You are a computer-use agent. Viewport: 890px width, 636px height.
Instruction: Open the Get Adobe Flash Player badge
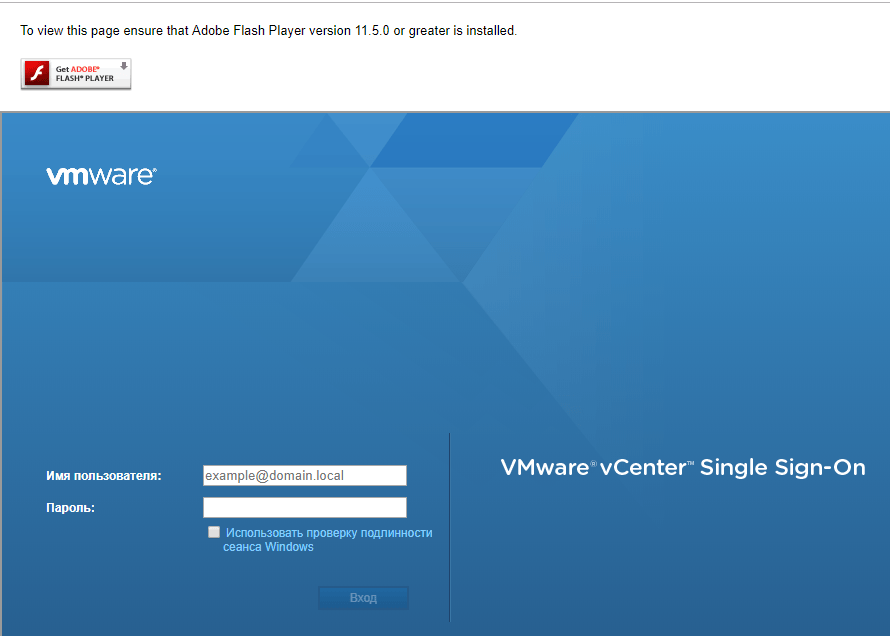pos(76,73)
